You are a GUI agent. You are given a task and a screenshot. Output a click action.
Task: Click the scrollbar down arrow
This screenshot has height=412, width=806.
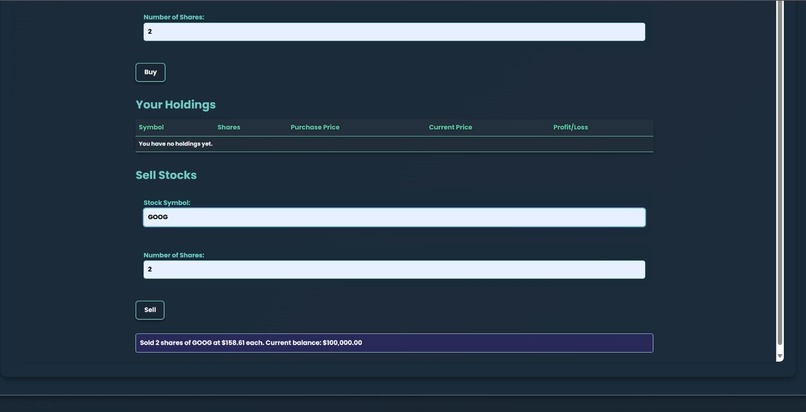tap(780, 355)
